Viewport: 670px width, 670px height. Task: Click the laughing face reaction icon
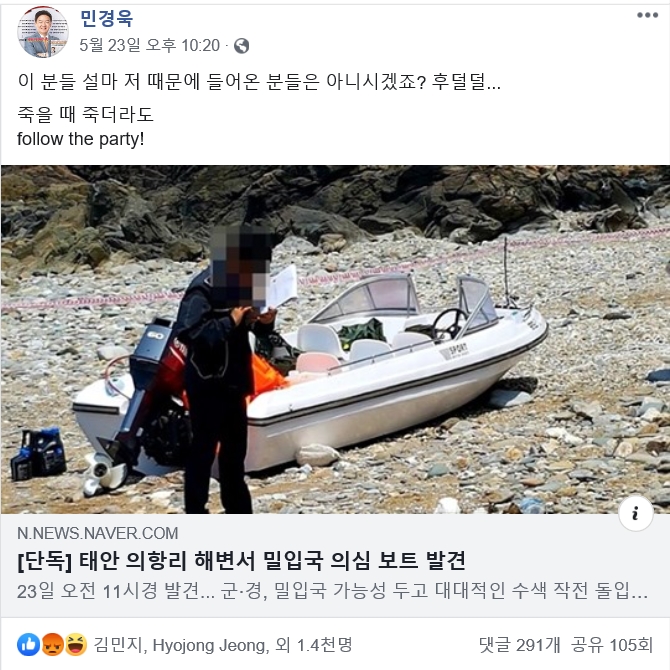76,644
